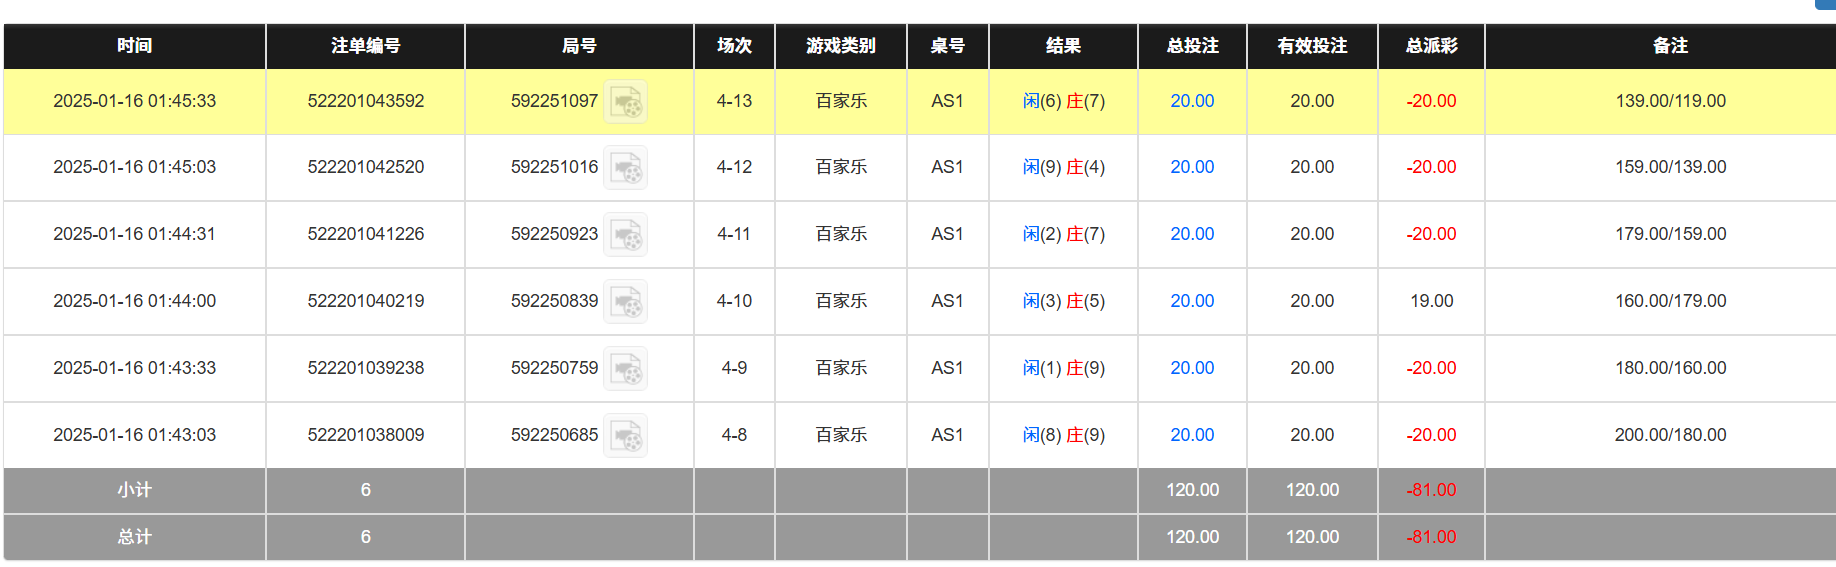Click the 注单编号 column header
Image resolution: width=1836 pixels, height=567 pixels.
click(x=365, y=46)
